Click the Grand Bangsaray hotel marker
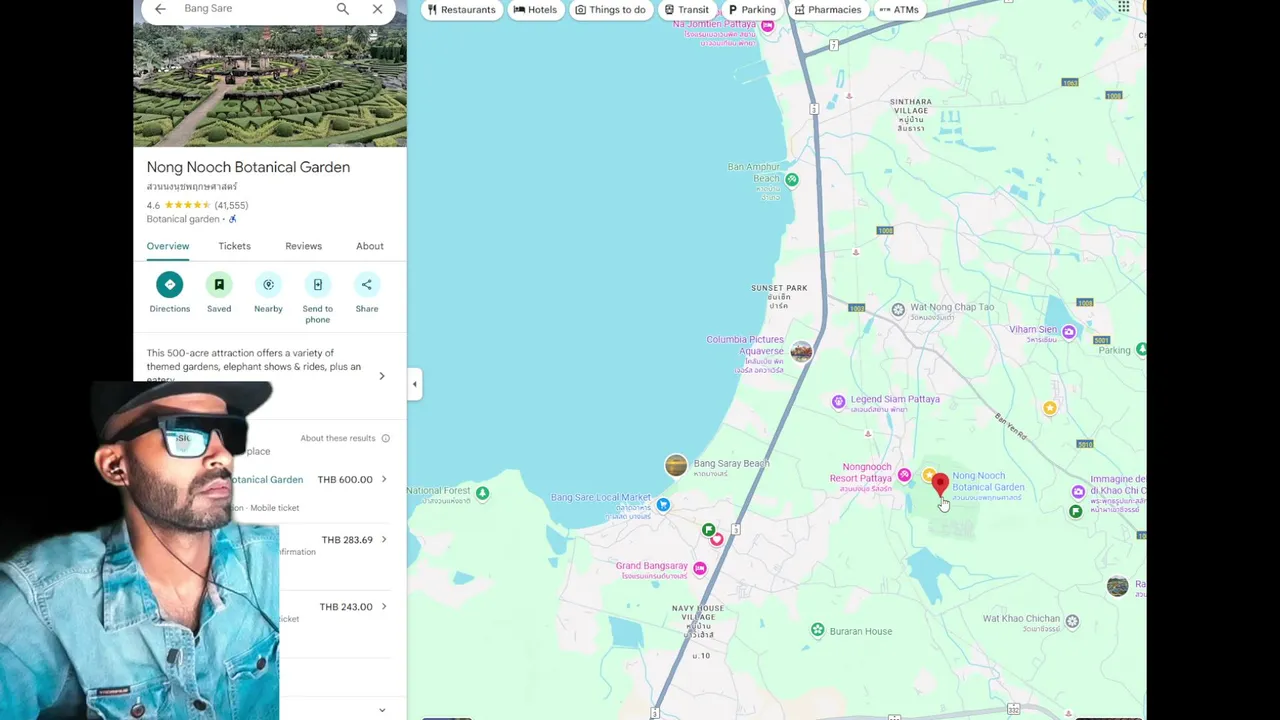This screenshot has height=720, width=1280. pyautogui.click(x=700, y=569)
